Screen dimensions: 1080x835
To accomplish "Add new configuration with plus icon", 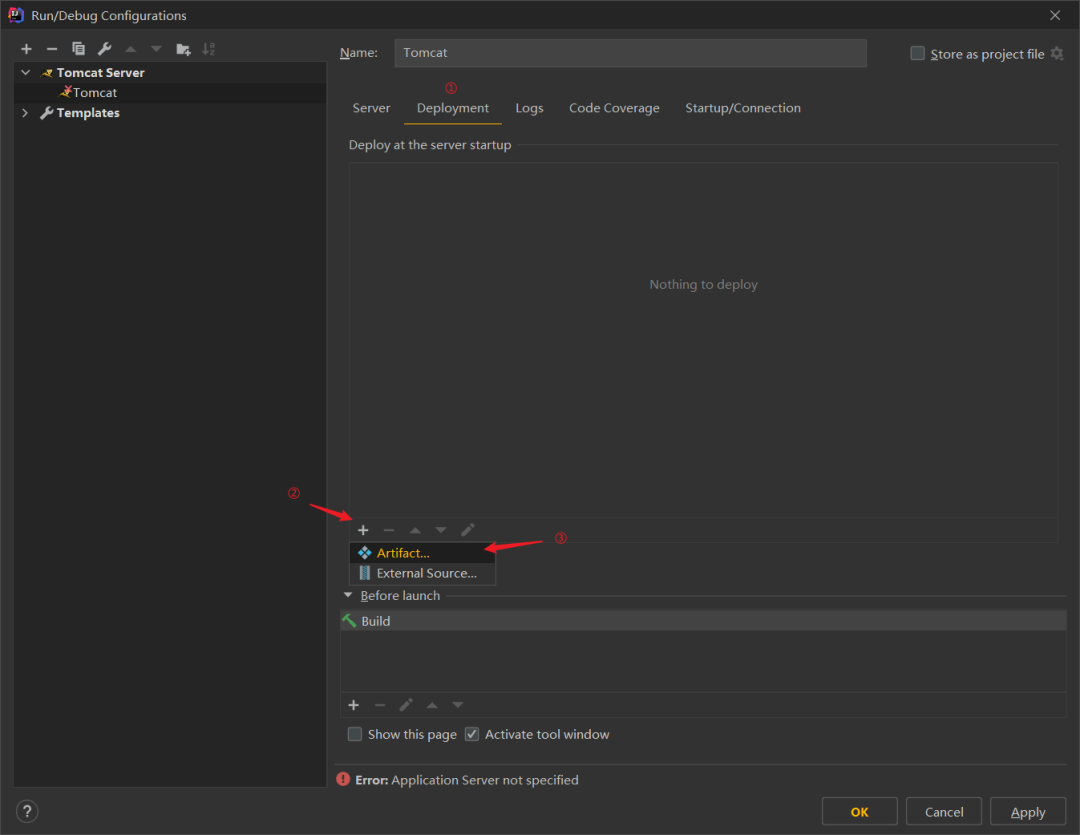I will click(x=26, y=49).
